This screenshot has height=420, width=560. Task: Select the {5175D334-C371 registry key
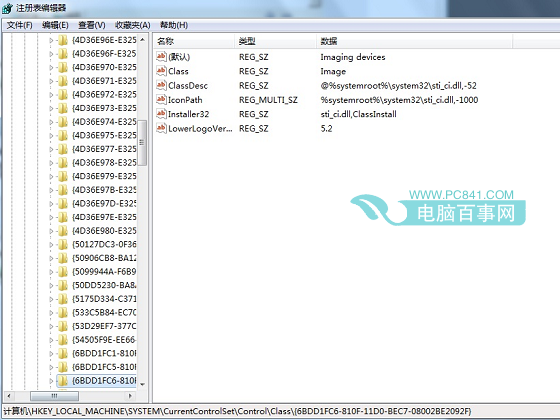click(104, 299)
